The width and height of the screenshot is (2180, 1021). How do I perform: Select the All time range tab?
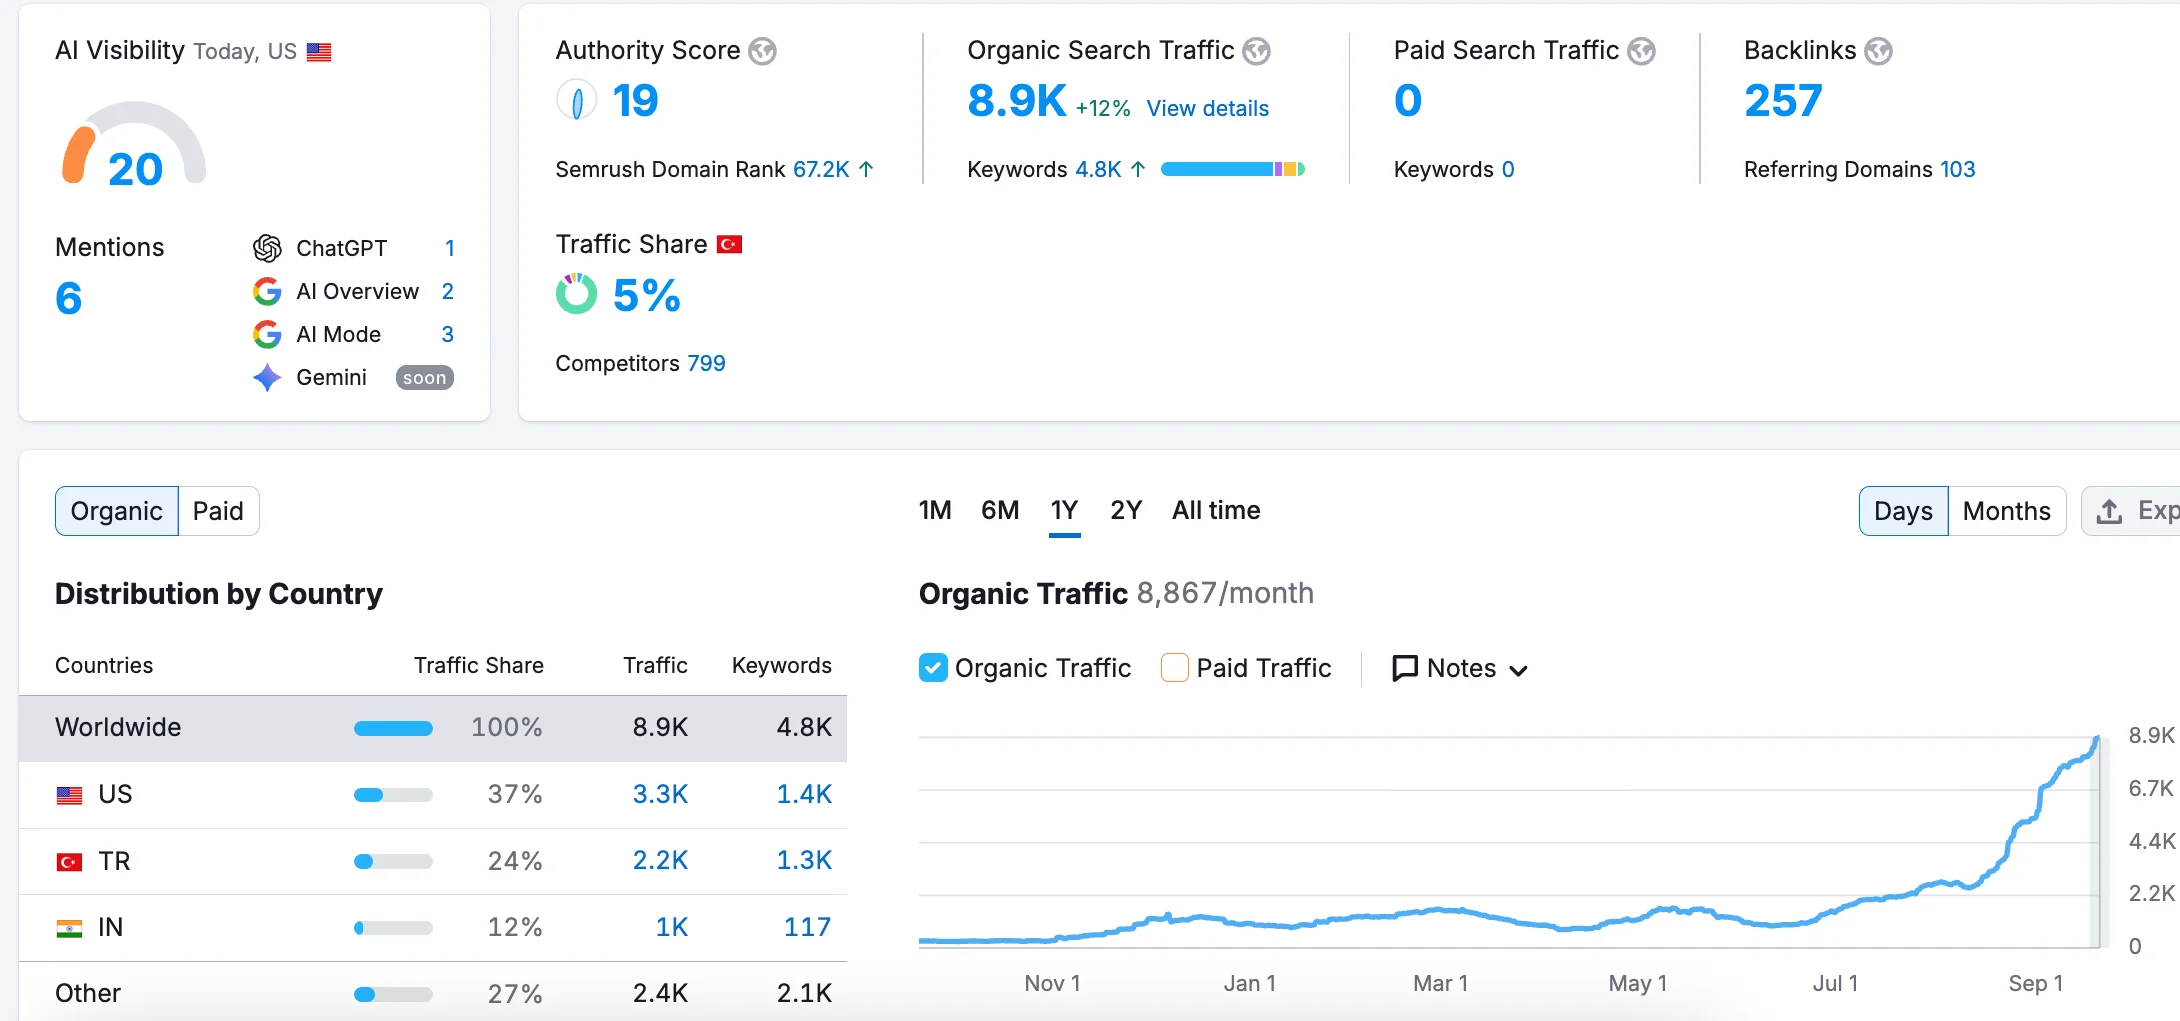coord(1215,510)
